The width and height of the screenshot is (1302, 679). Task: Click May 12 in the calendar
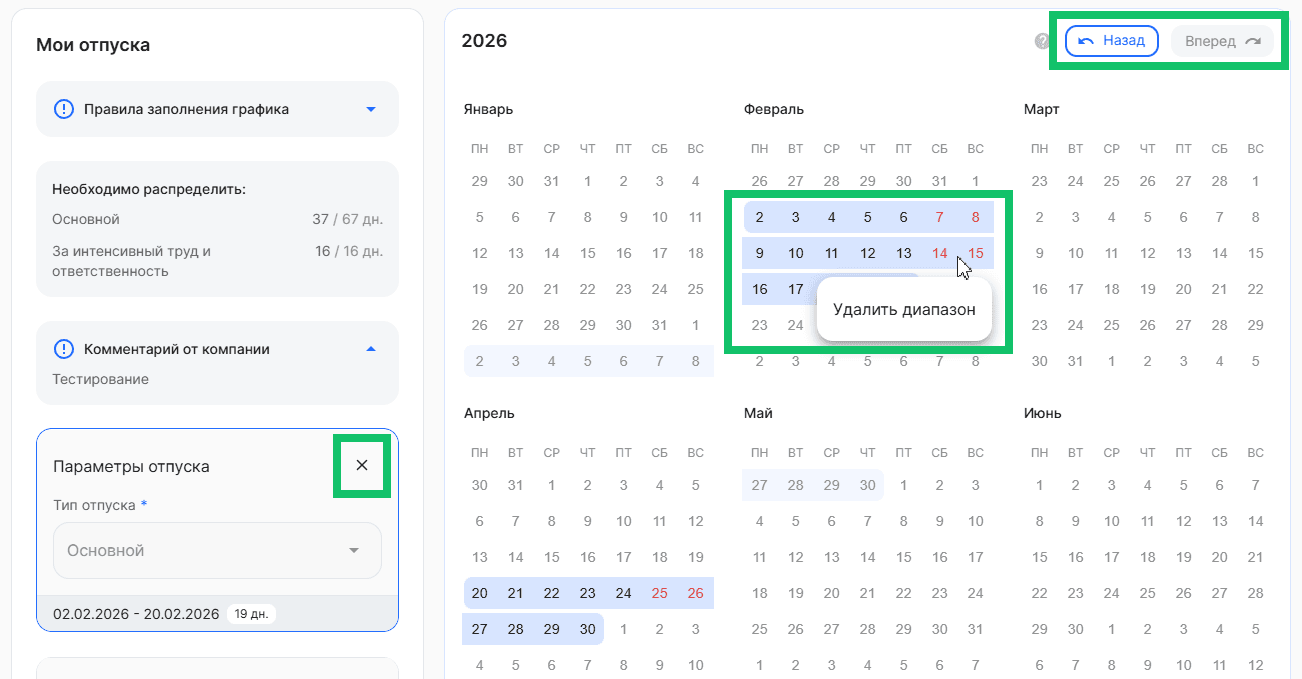click(x=796, y=557)
